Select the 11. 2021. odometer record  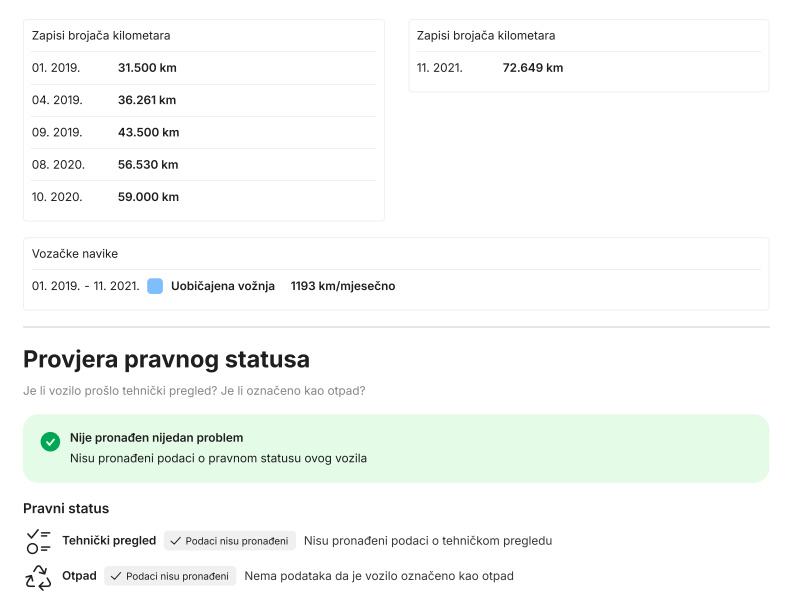click(440, 68)
